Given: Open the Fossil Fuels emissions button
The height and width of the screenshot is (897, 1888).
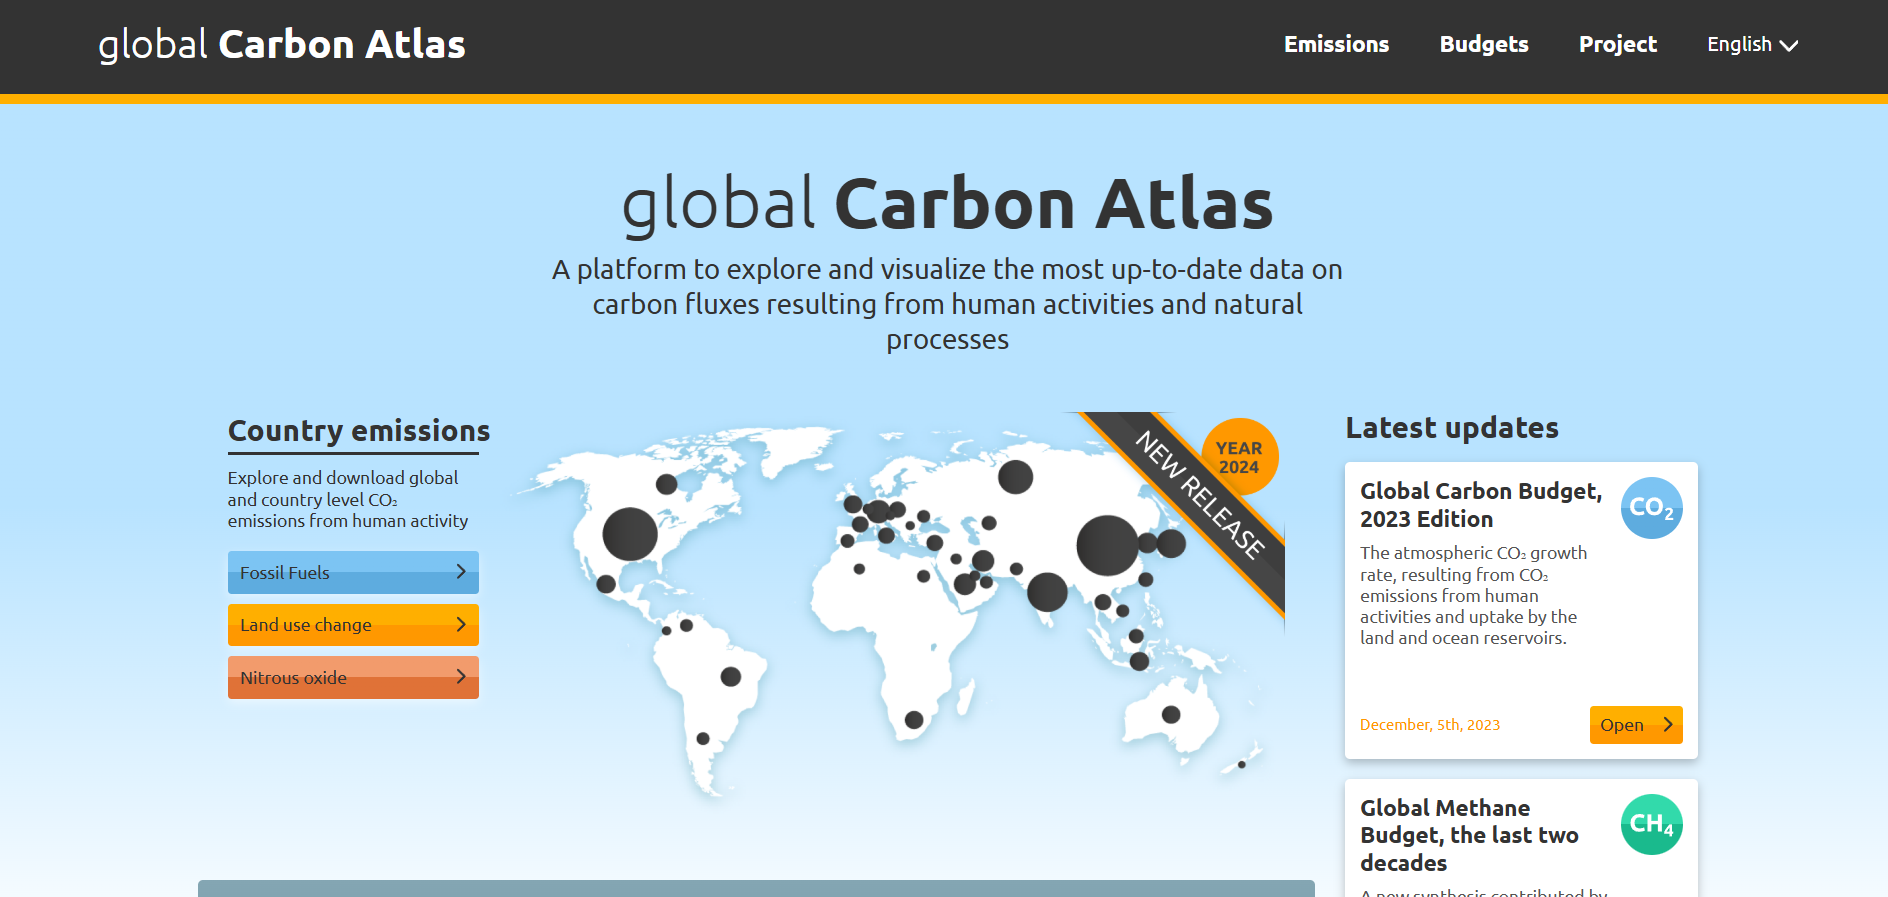Looking at the screenshot, I should click(353, 572).
